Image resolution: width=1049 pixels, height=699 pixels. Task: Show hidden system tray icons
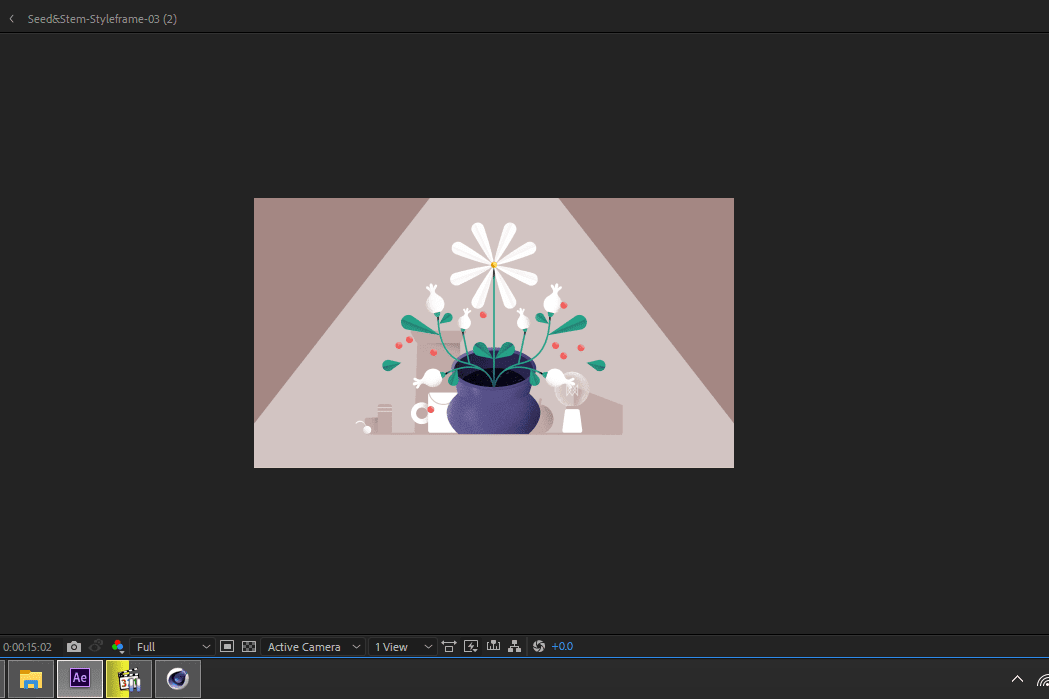(x=1018, y=679)
